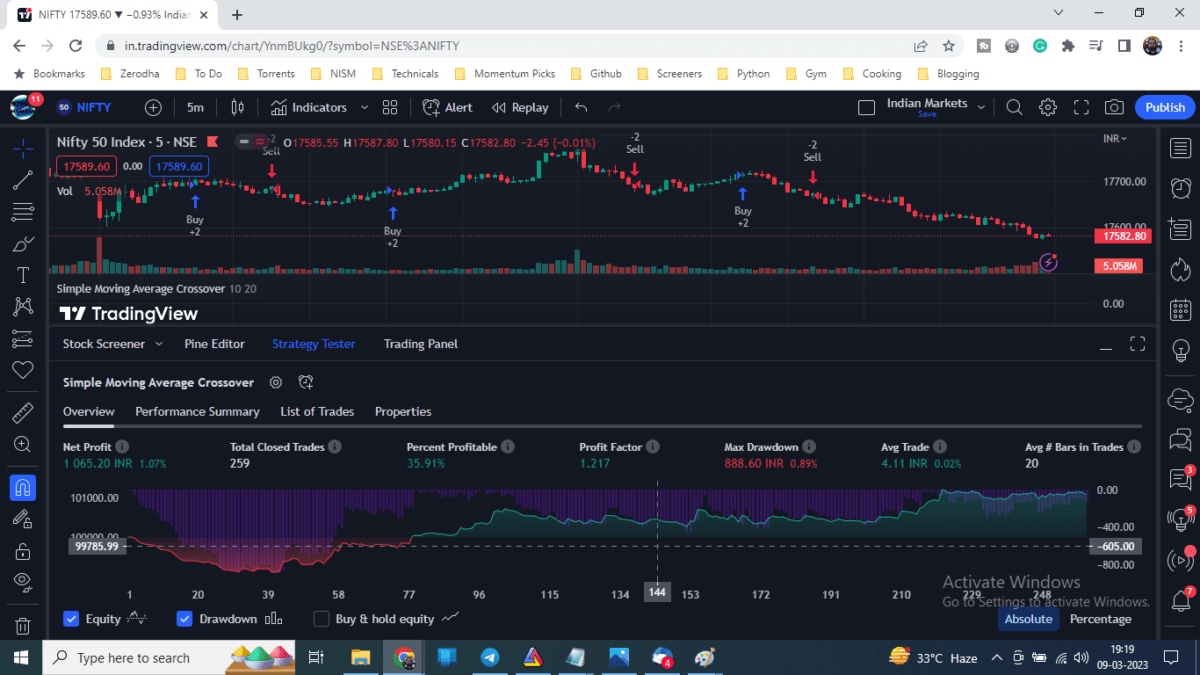
Task: Select the Trend Line drawing tool
Action: pos(22,180)
